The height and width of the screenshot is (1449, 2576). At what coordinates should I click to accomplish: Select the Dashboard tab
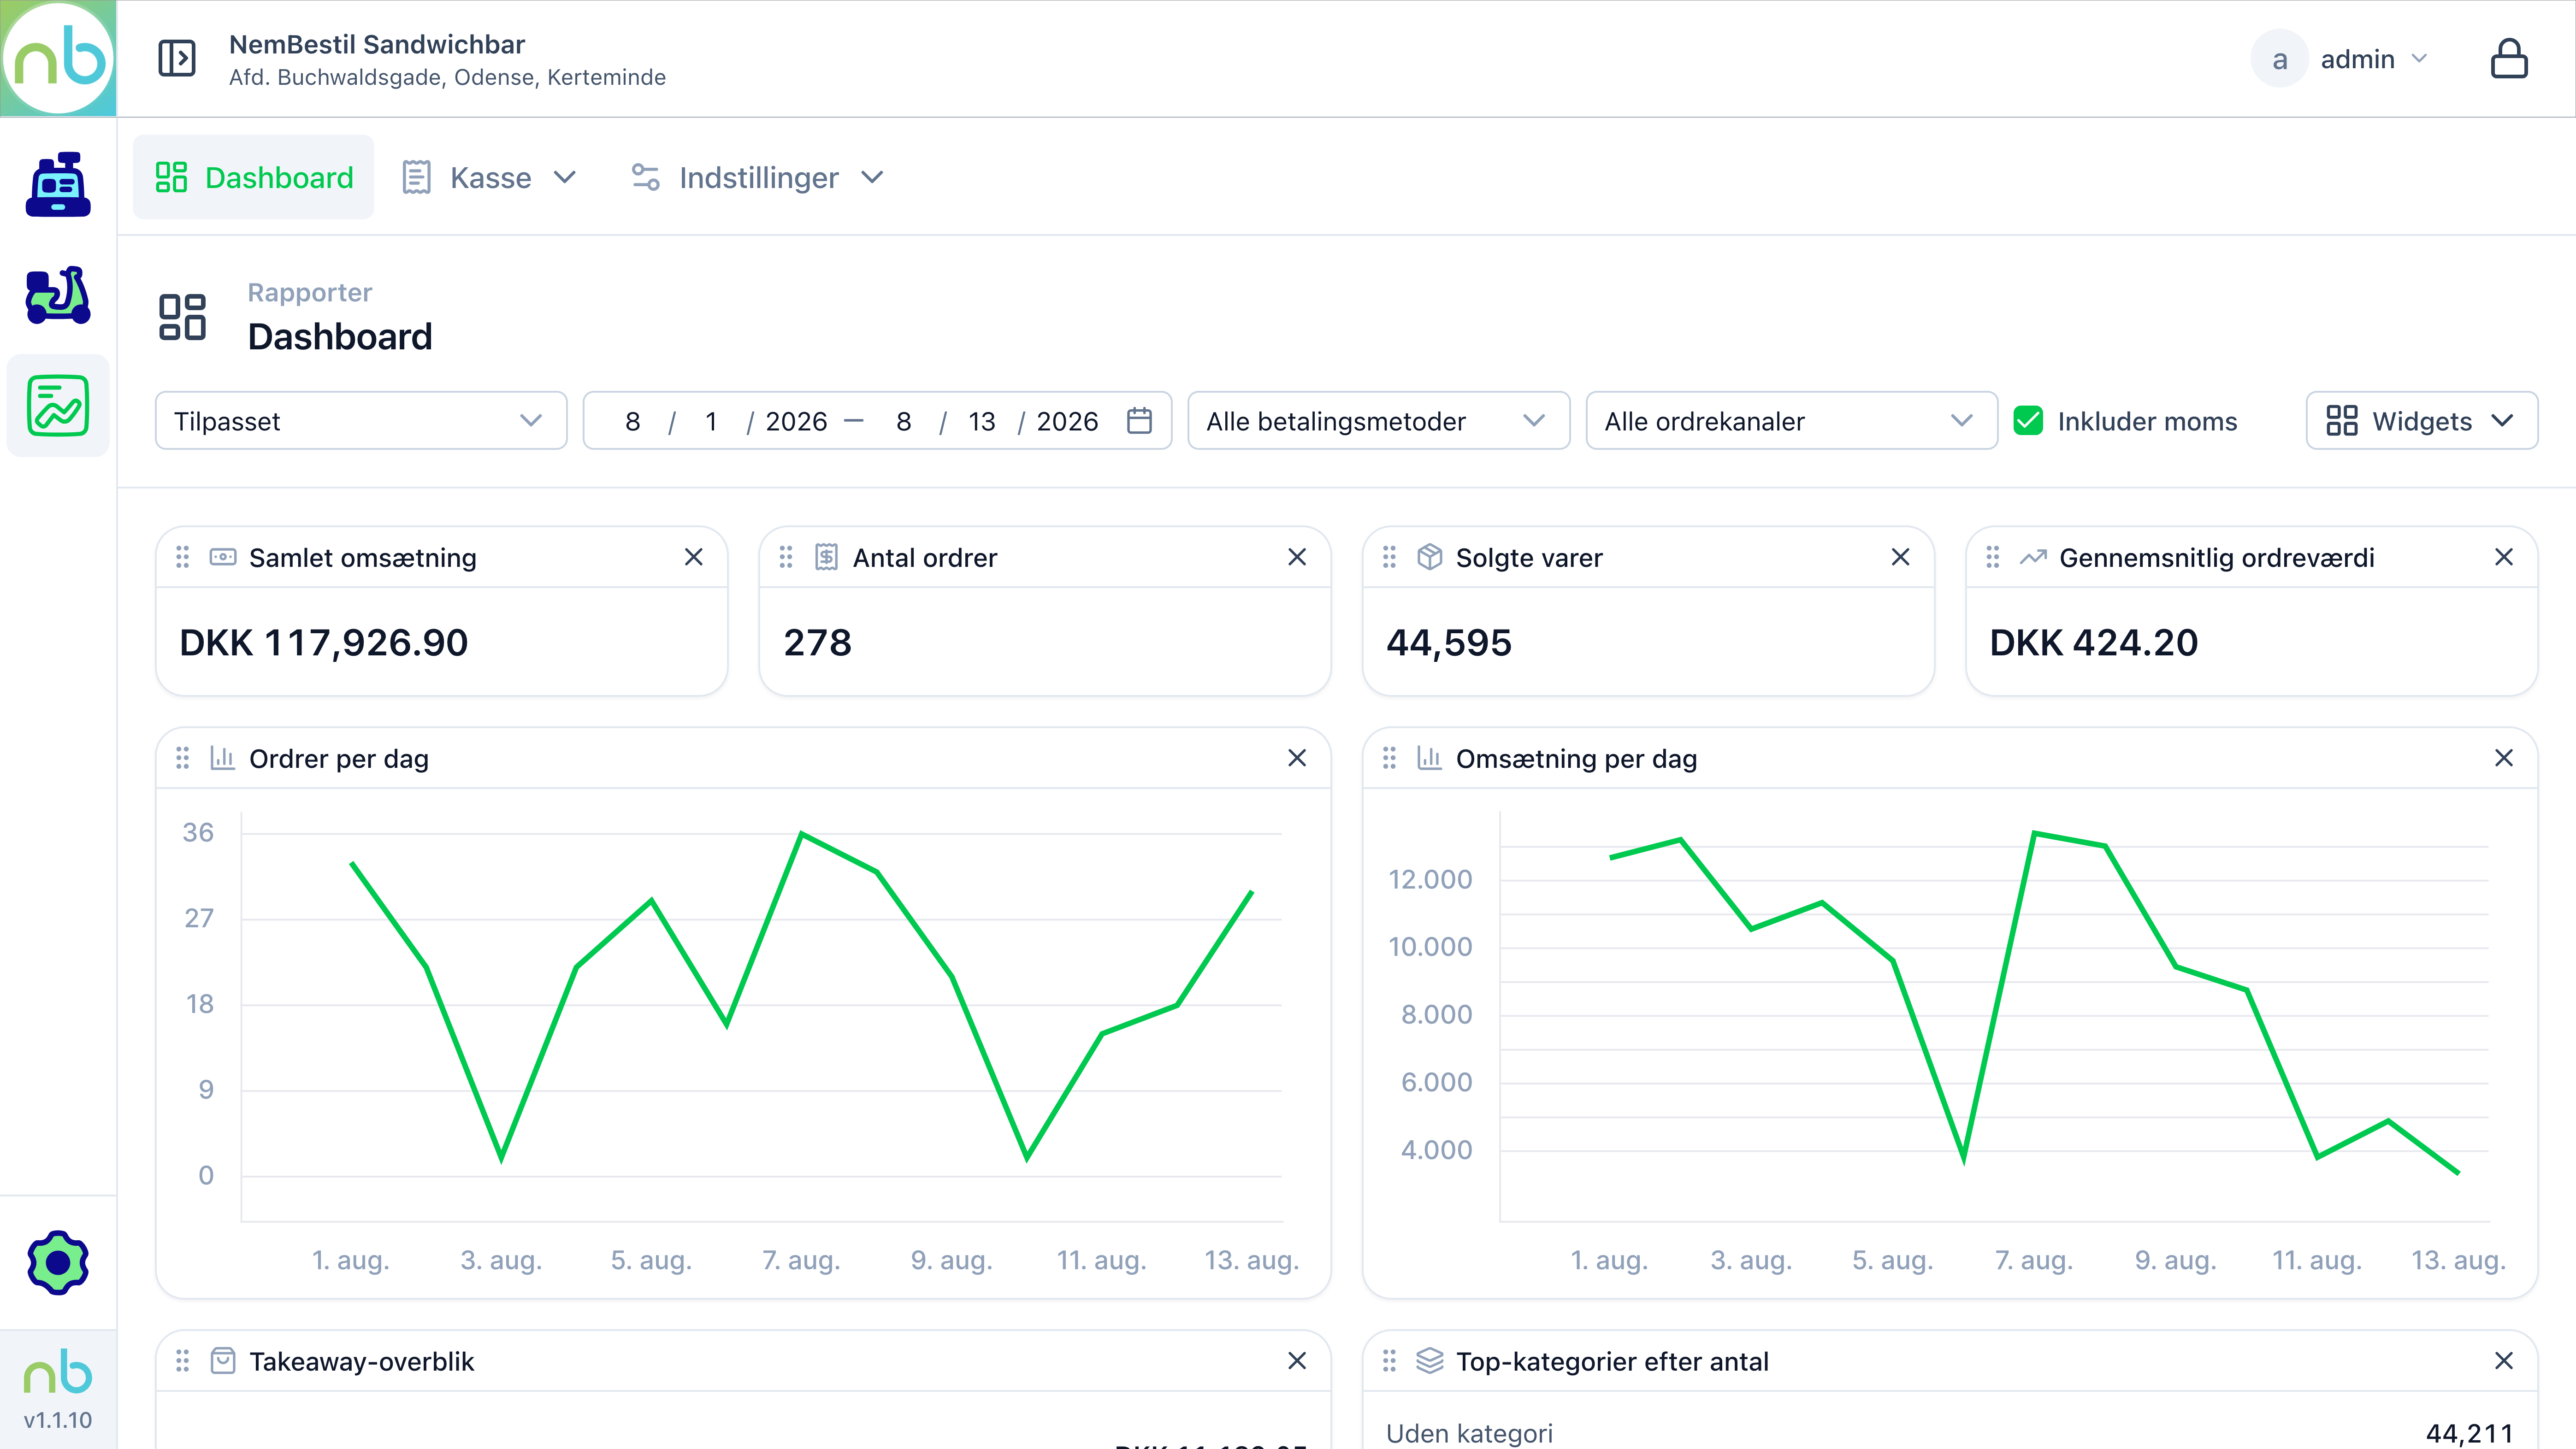[x=254, y=177]
